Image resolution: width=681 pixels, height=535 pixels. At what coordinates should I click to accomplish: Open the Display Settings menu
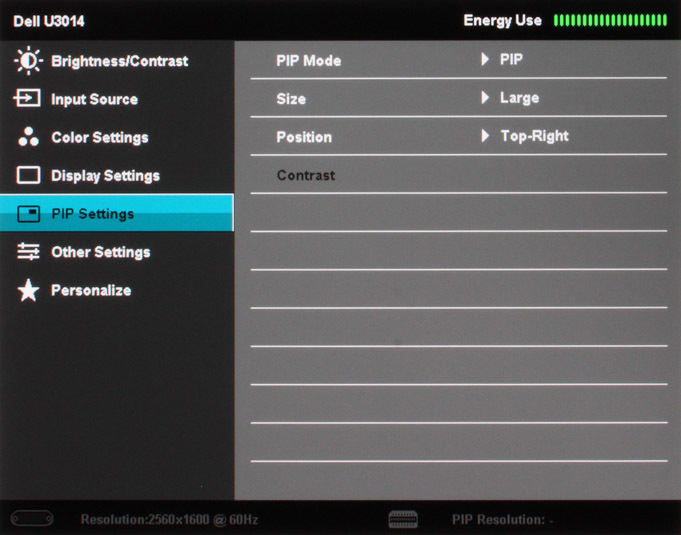117,175
